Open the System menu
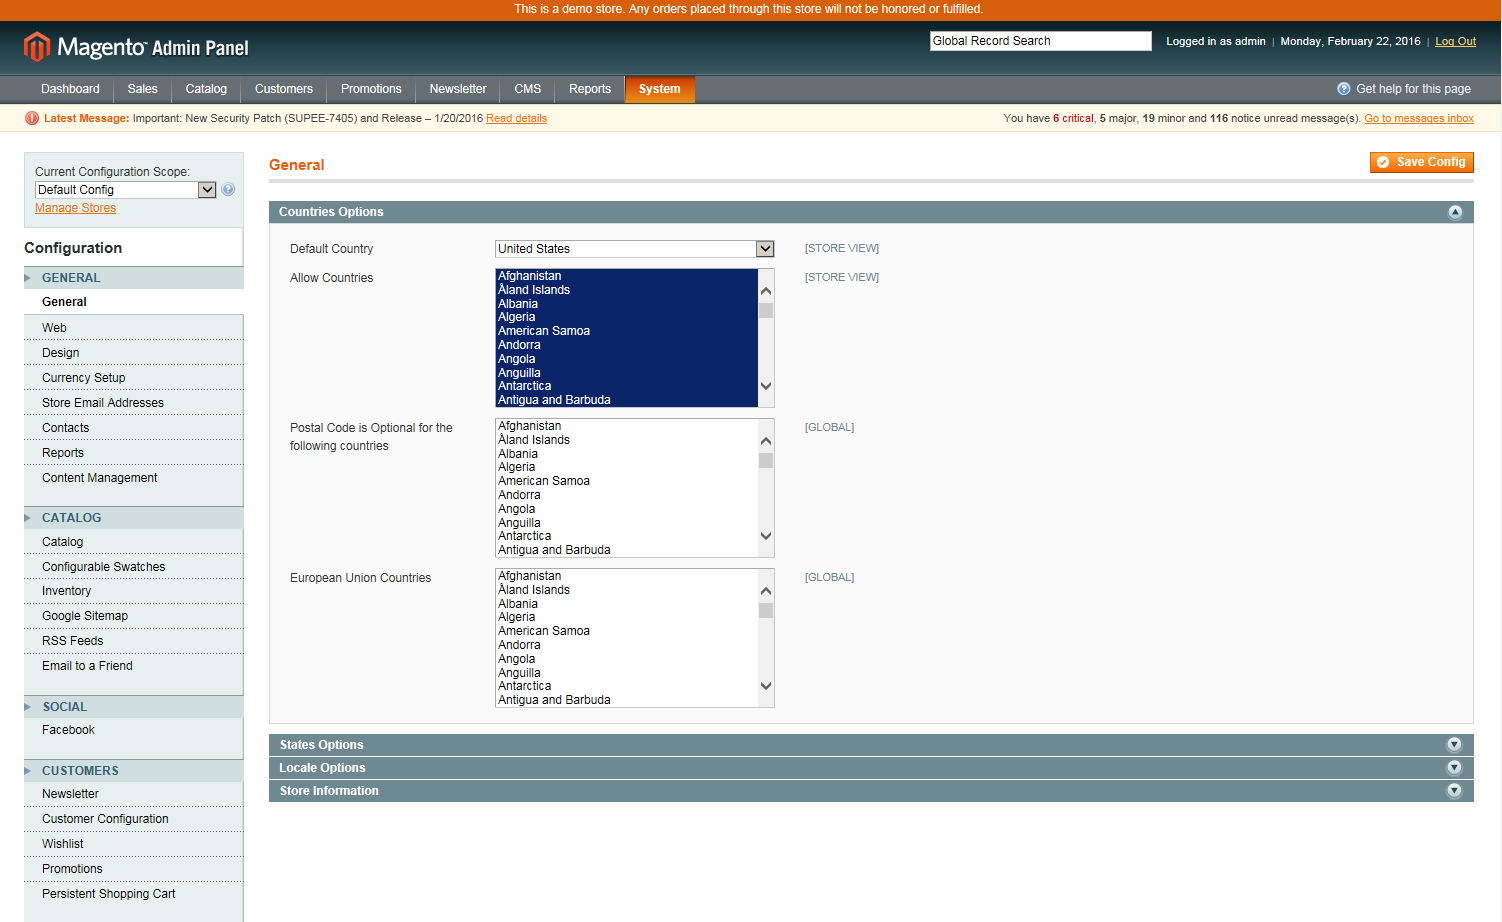 click(x=660, y=89)
